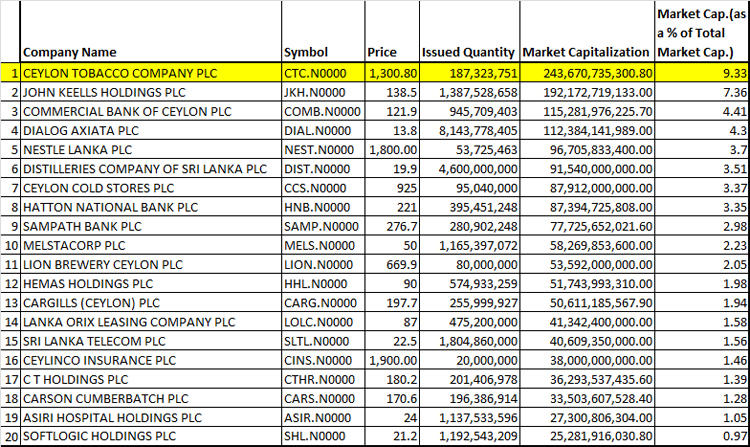Select symbol CCS.N0000
The height and width of the screenshot is (447, 750).
point(323,188)
